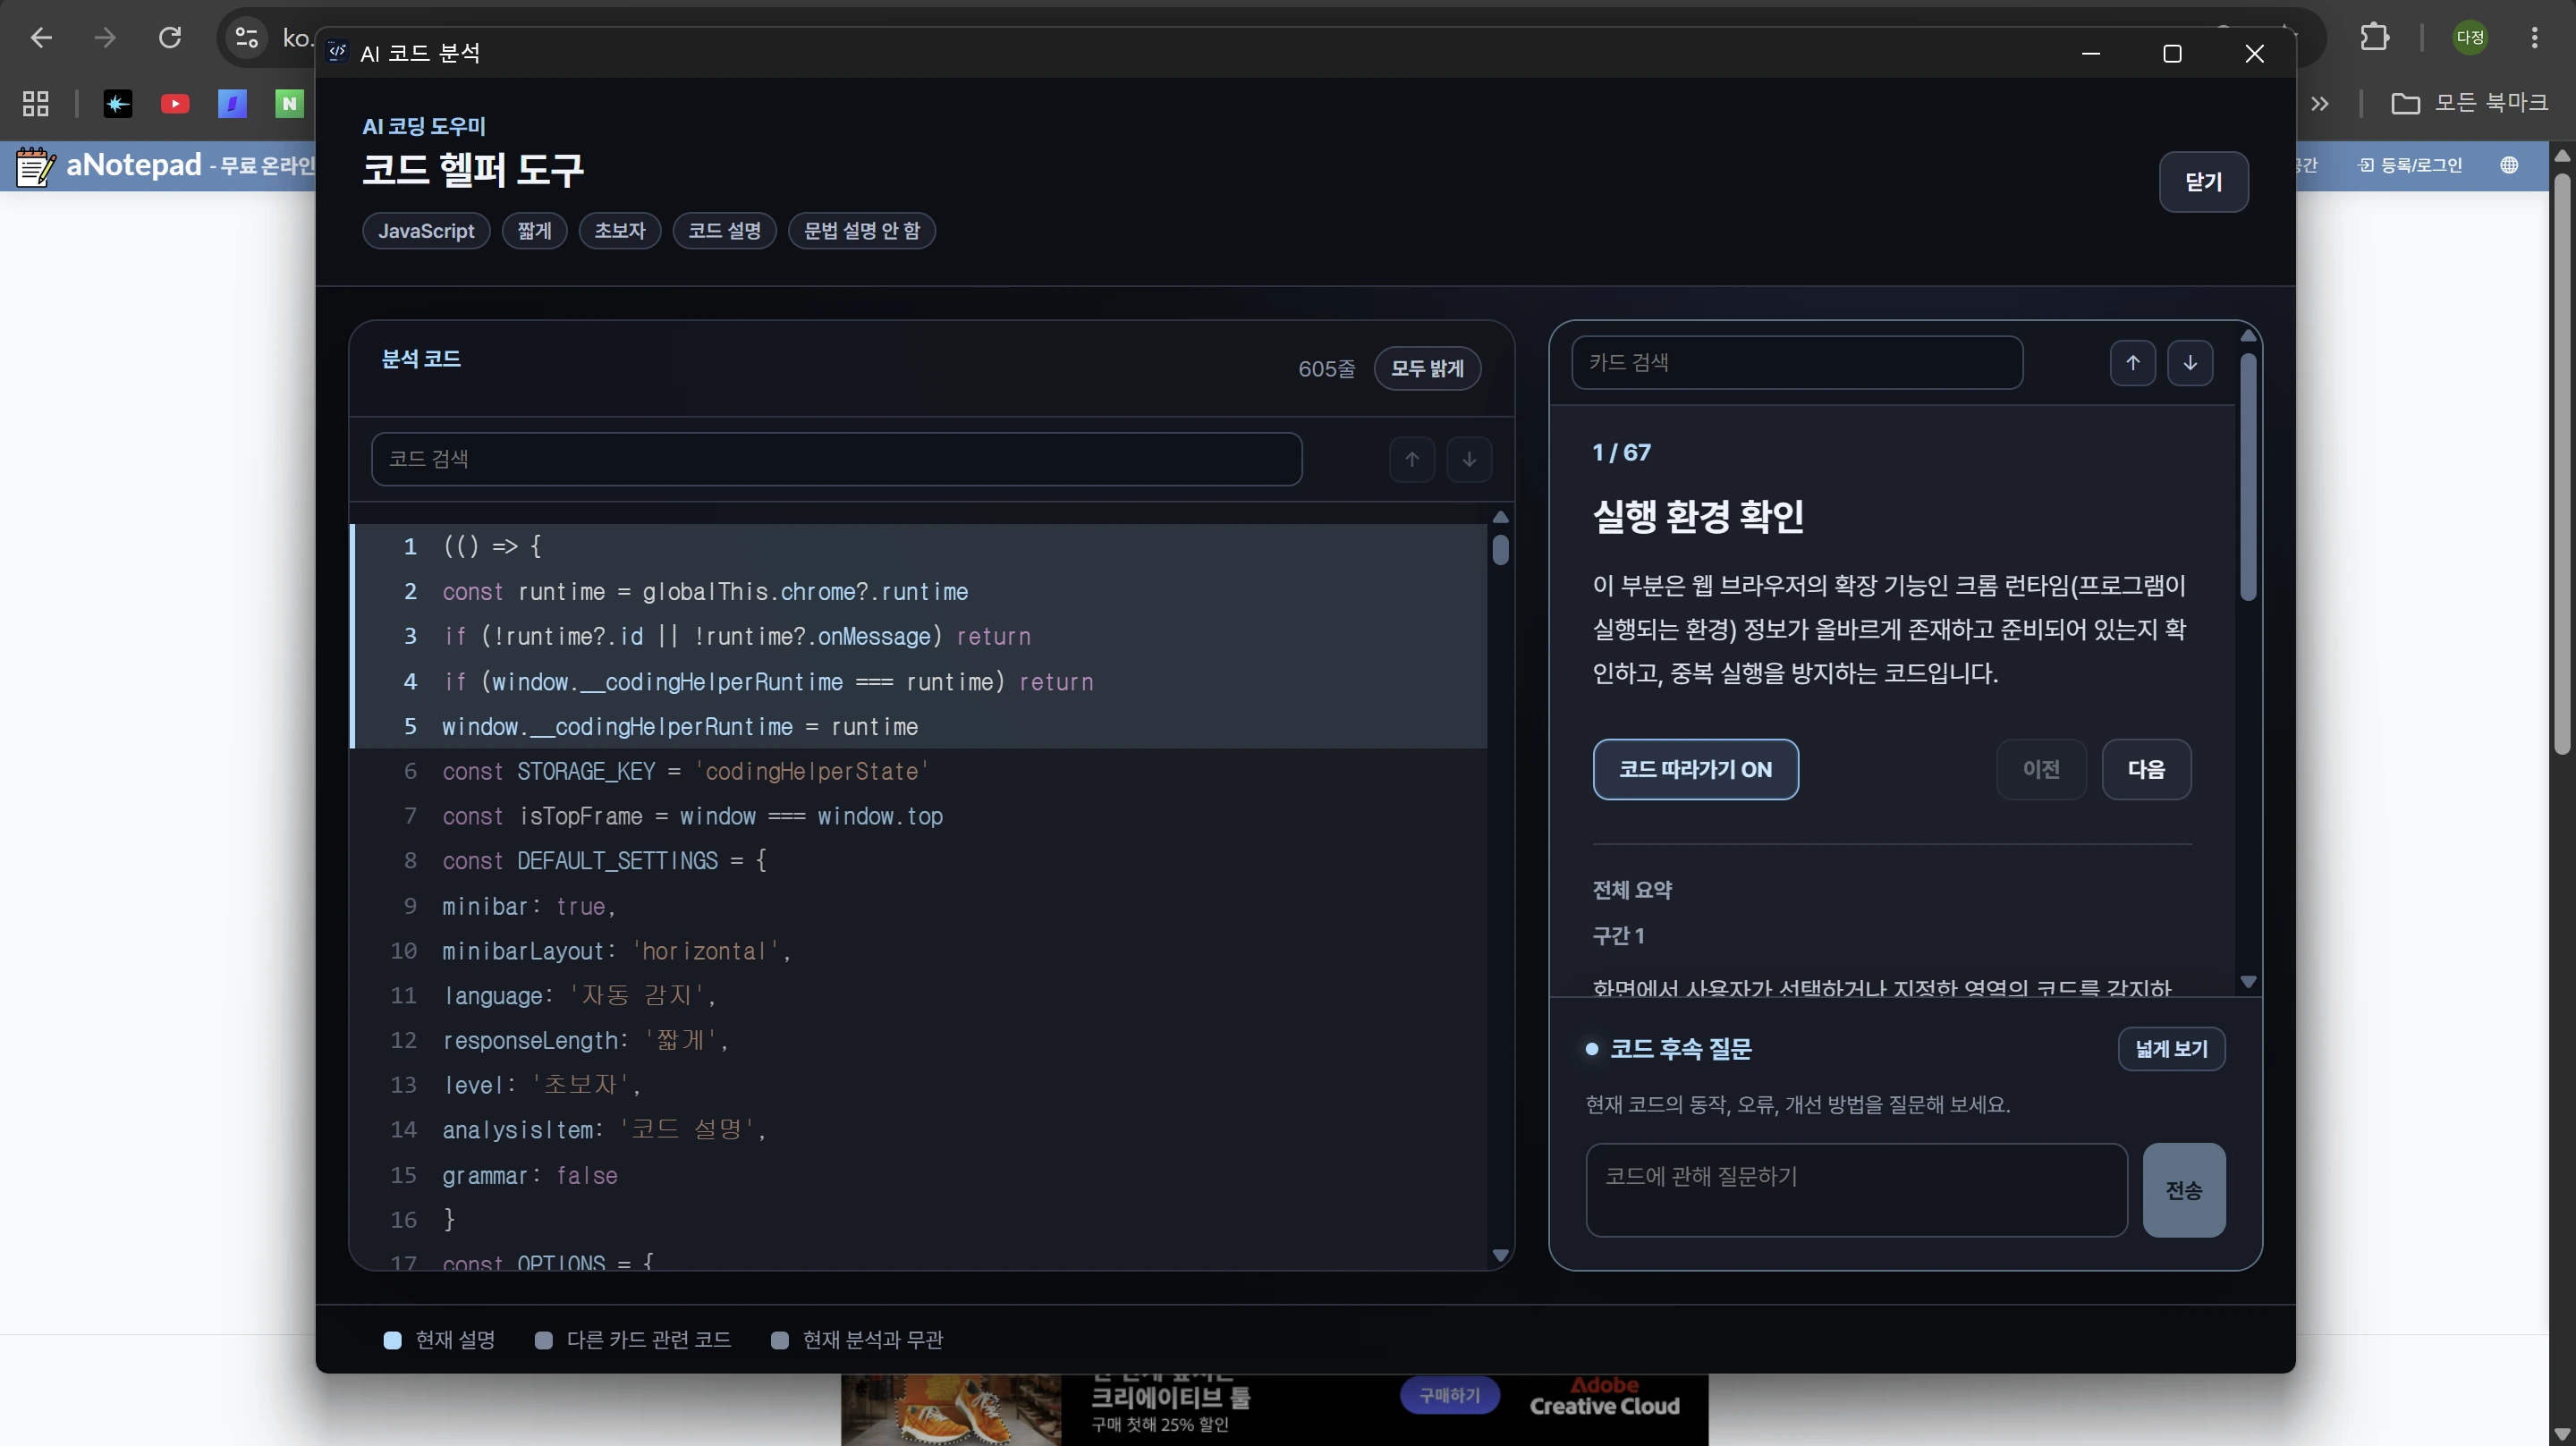This screenshot has height=1446, width=2576.
Task: Toggle 코드 따라가기 ON button
Action: [x=1696, y=769]
